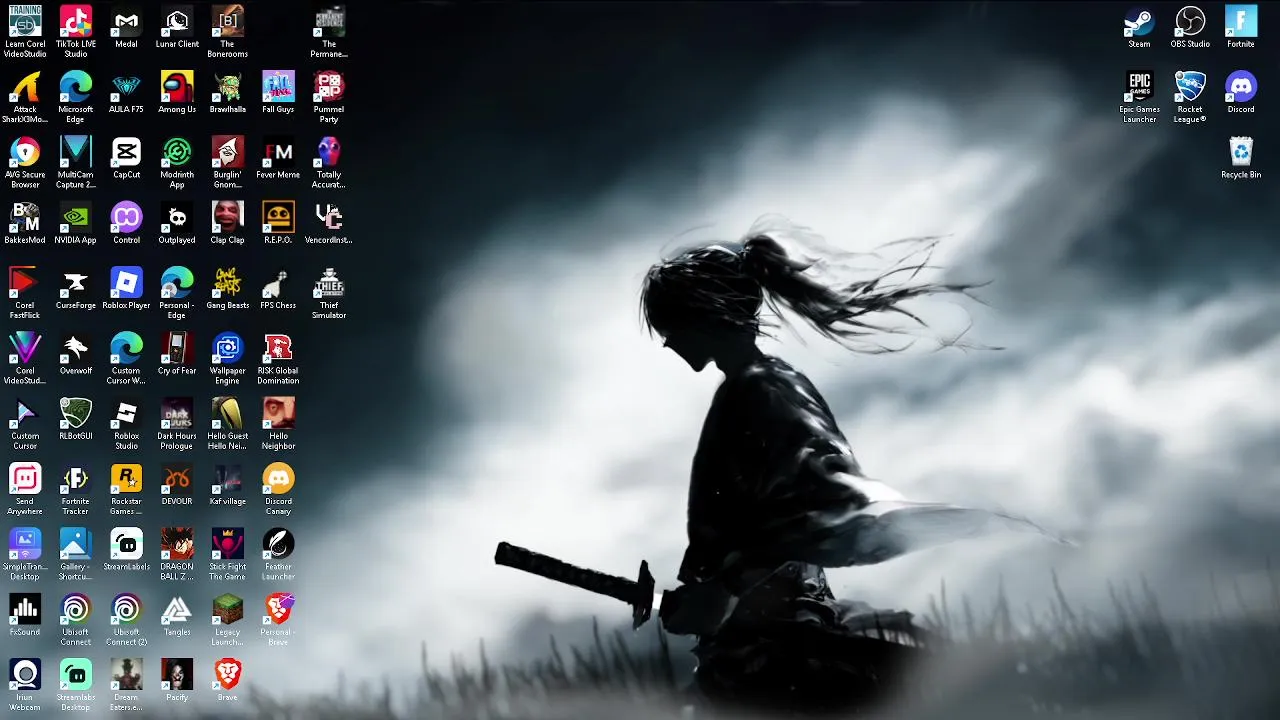Image resolution: width=1280 pixels, height=720 pixels.
Task: Open the FxSound desktop icon
Action: coord(25,615)
